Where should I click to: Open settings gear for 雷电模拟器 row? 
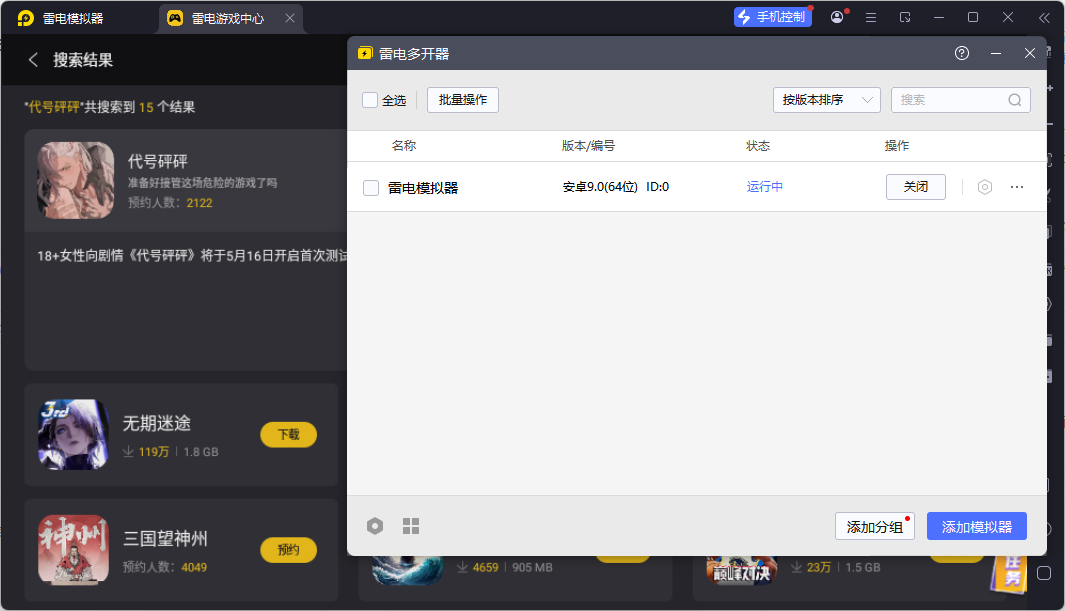(985, 187)
